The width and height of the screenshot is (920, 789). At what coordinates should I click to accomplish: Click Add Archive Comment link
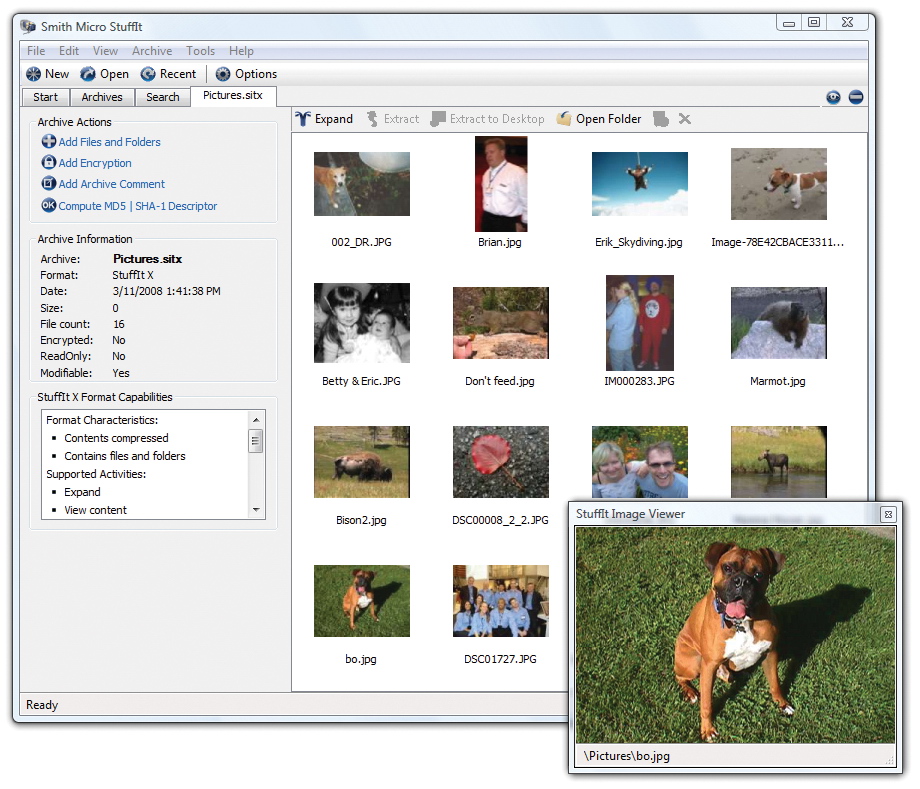[x=111, y=184]
